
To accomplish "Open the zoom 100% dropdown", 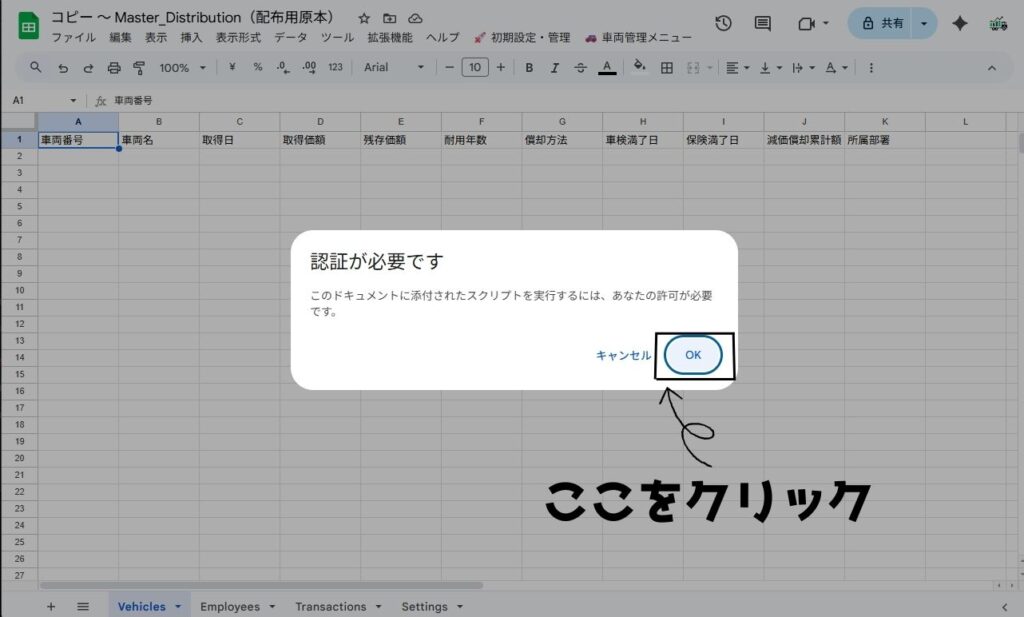I will 182,68.
